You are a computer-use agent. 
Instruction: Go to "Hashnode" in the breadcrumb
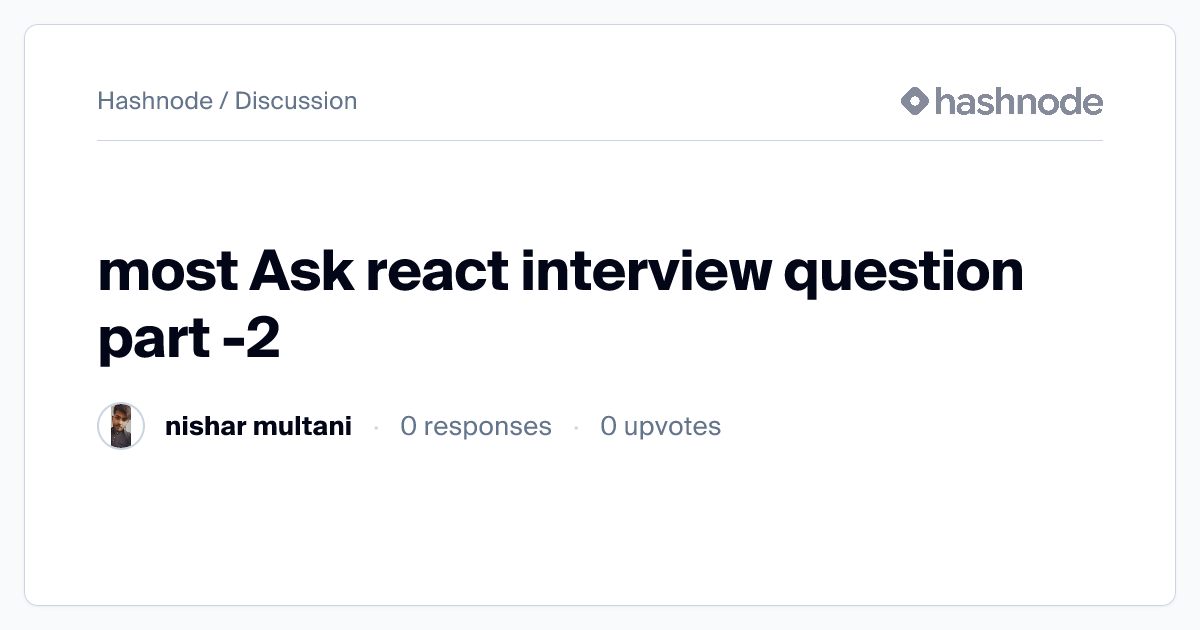pos(155,101)
